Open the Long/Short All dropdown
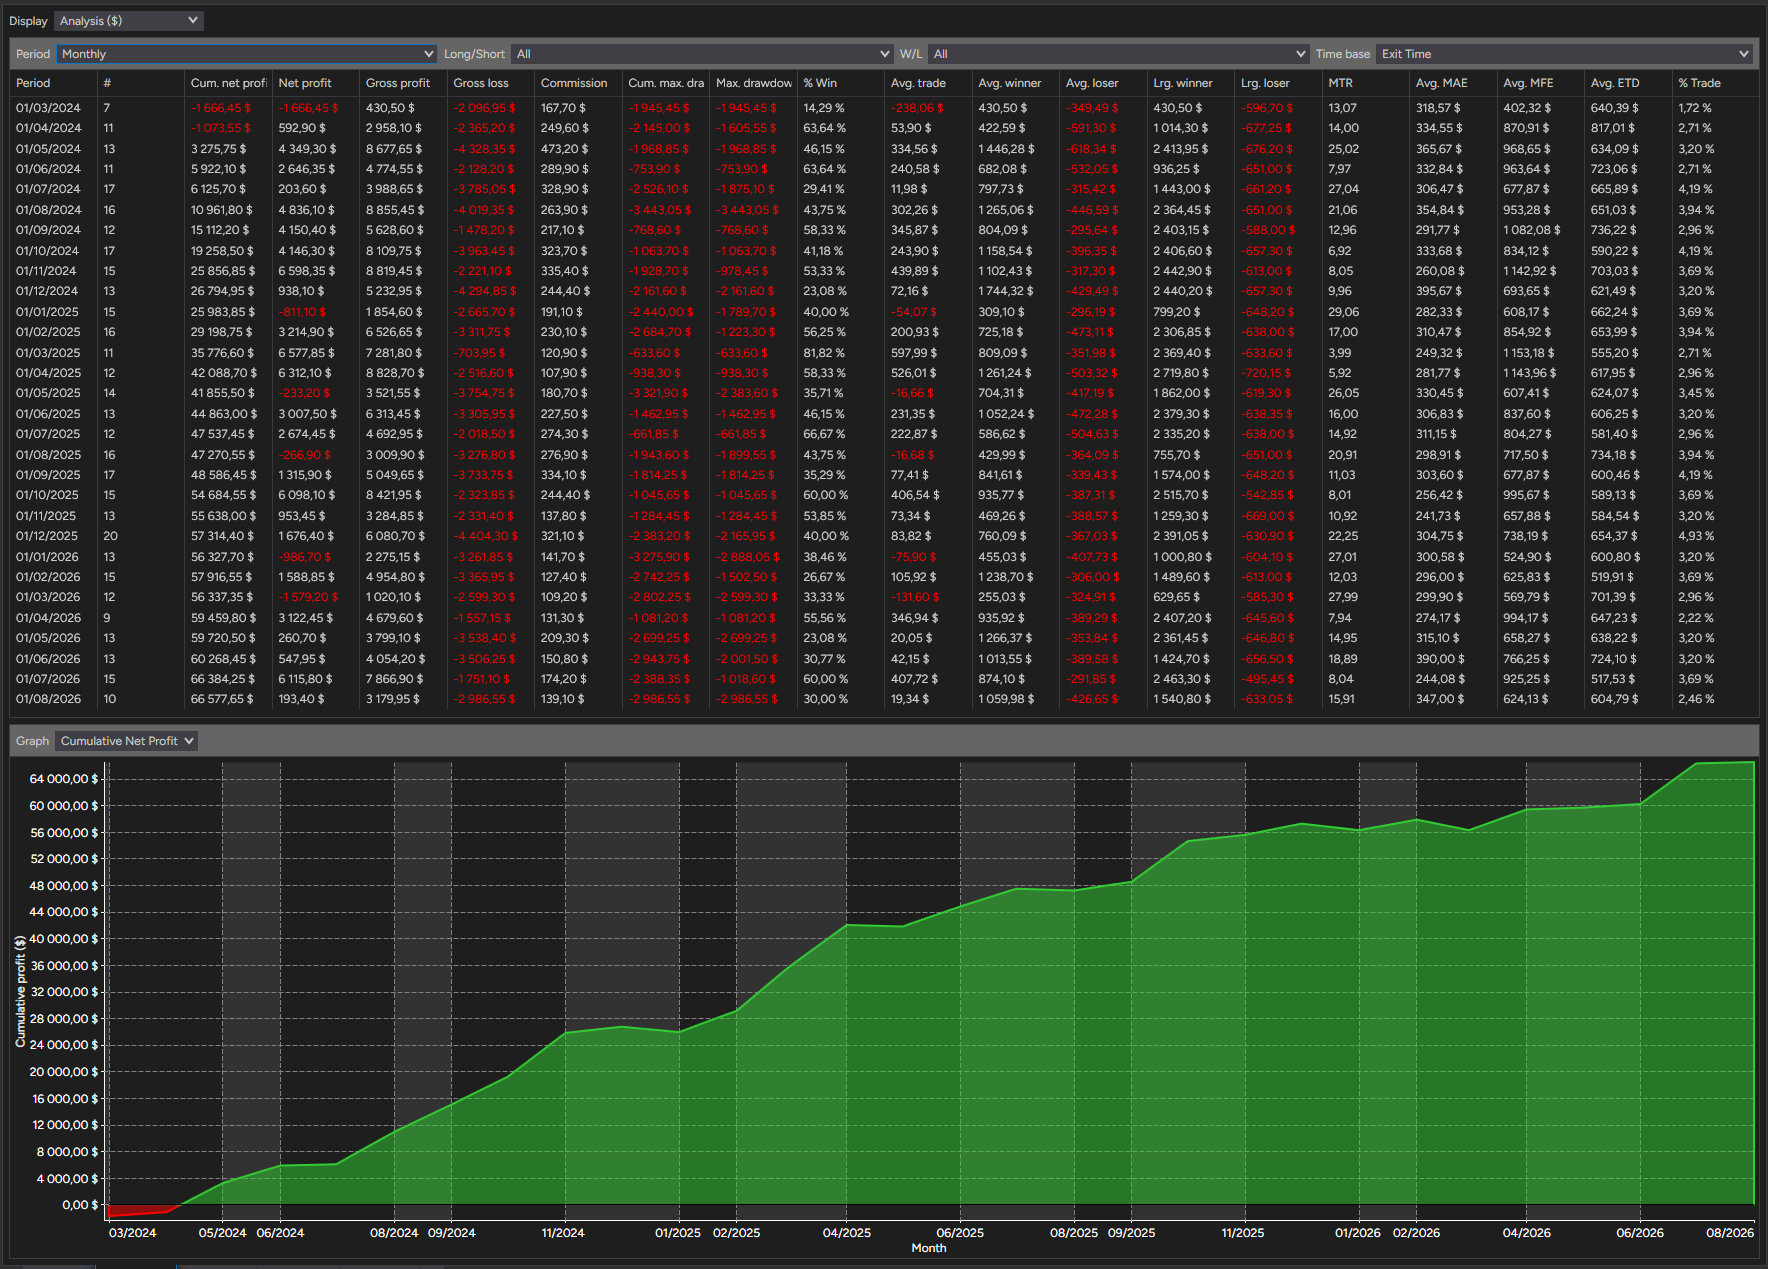The height and width of the screenshot is (1269, 1768). (702, 54)
